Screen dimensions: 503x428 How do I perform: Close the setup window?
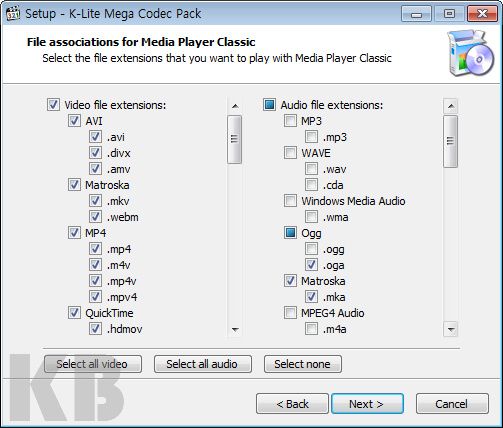(482, 14)
